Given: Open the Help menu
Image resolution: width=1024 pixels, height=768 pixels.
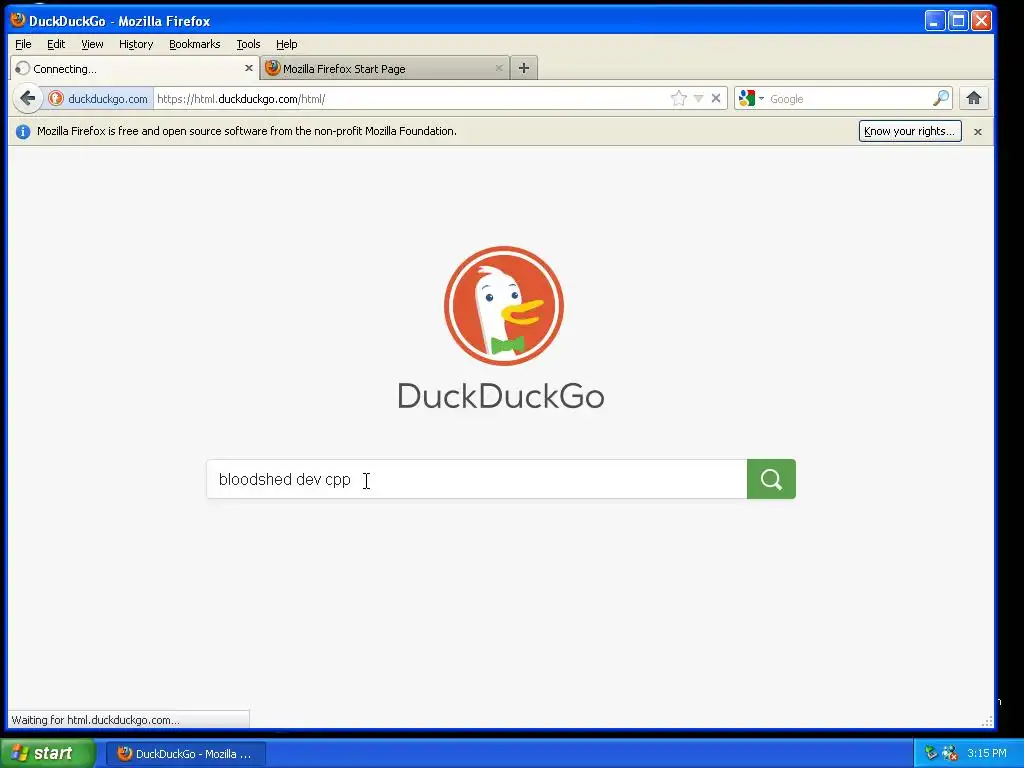Looking at the screenshot, I should 287,44.
